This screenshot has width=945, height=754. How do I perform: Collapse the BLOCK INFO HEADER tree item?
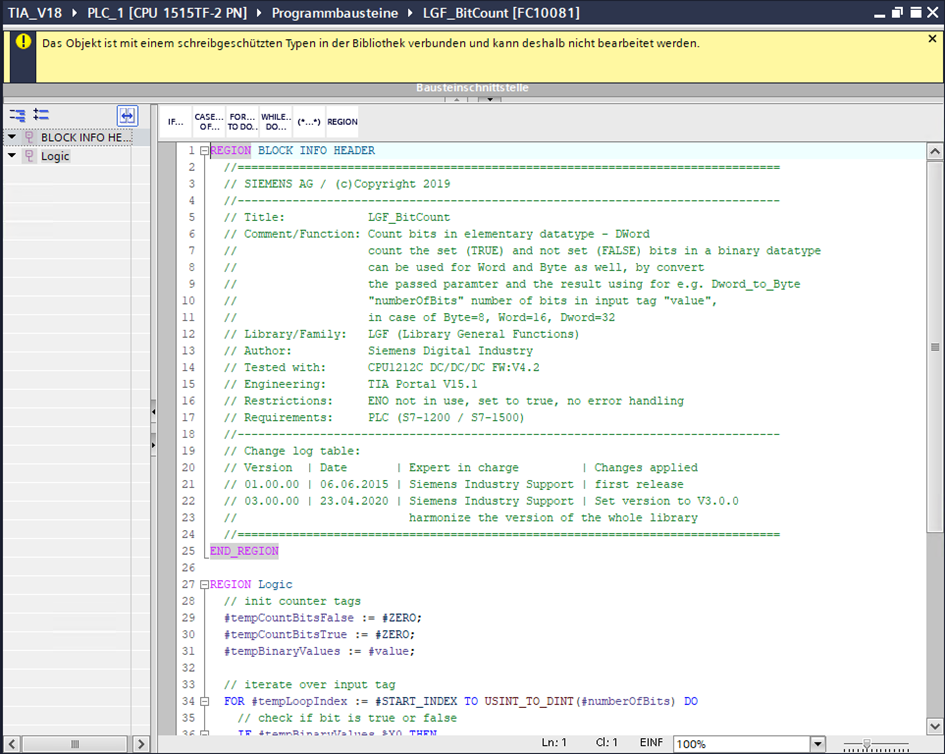point(12,137)
